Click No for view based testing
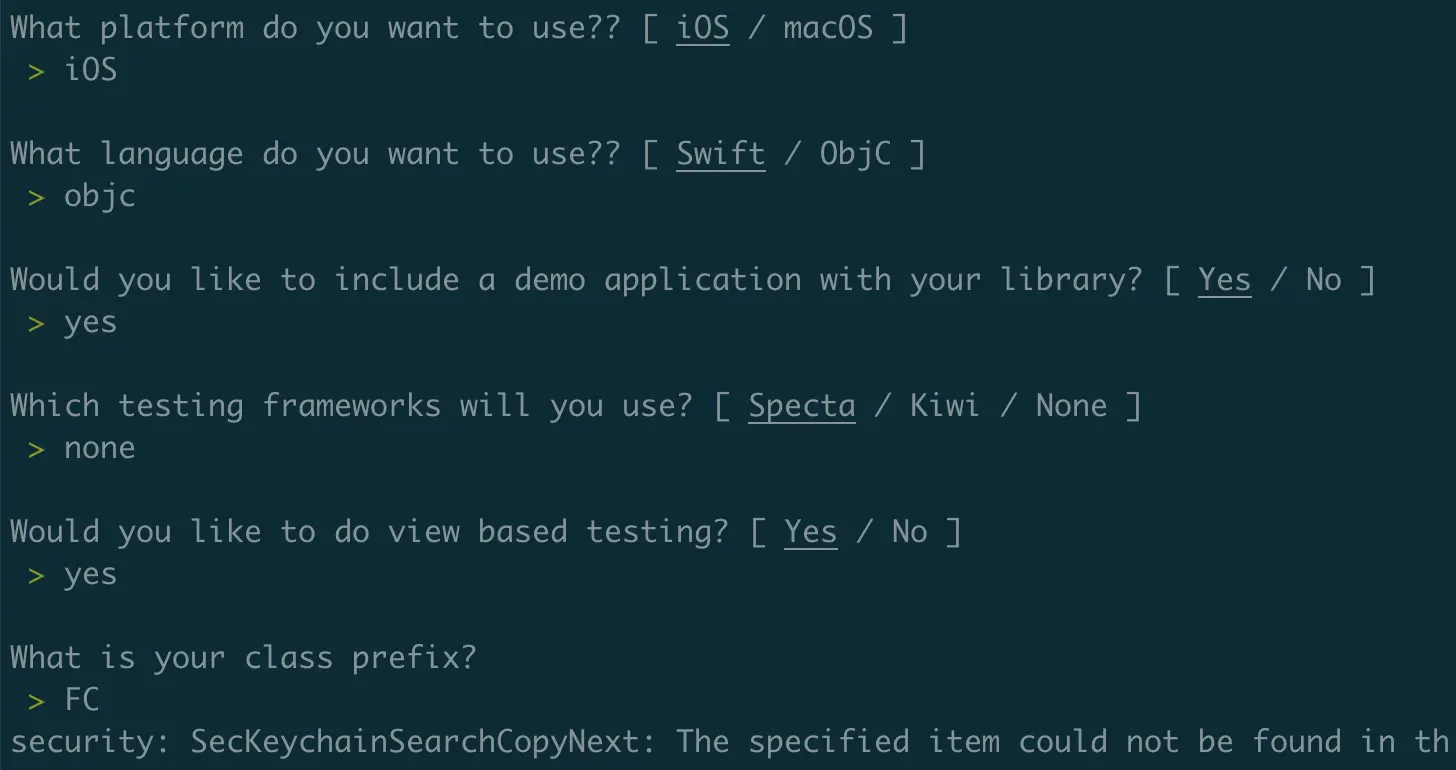Viewport: 1456px width, 770px height. [909, 531]
